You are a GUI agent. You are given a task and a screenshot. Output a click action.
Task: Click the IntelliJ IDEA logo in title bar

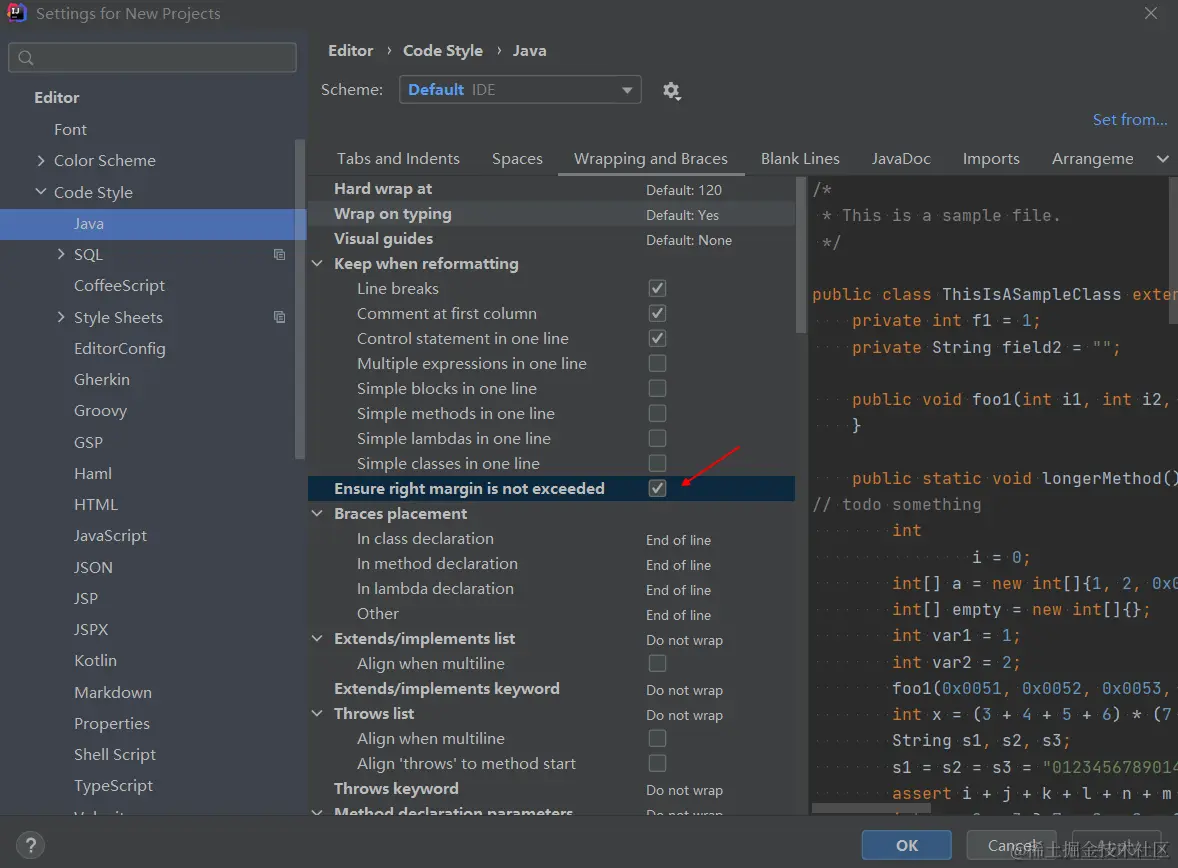click(x=16, y=13)
